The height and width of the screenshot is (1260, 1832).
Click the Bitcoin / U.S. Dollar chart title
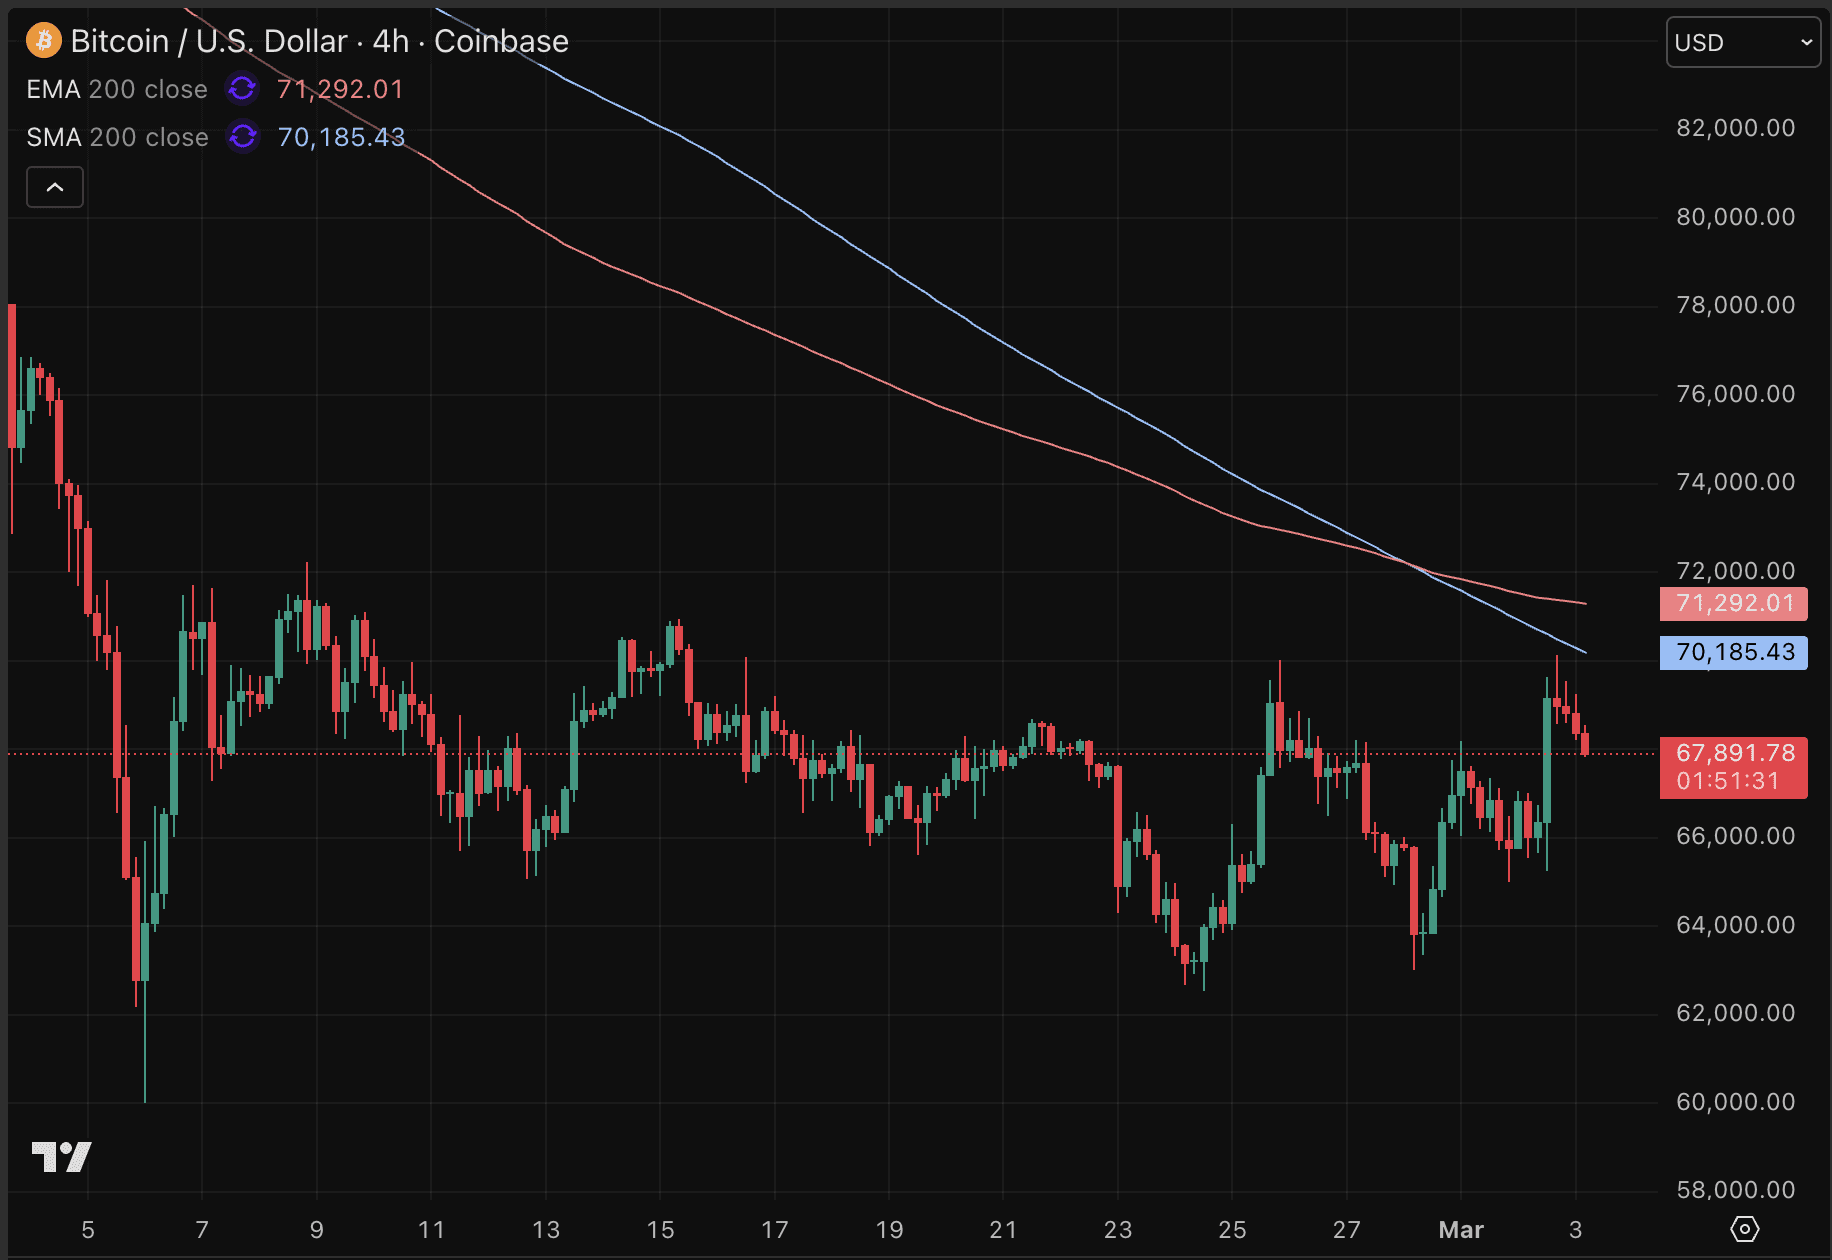pos(319,41)
